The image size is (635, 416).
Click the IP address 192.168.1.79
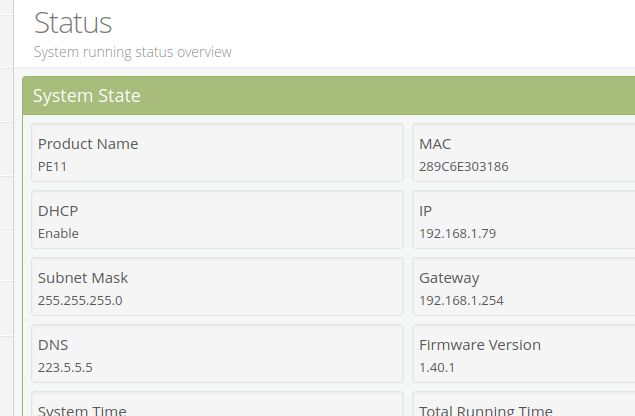click(x=458, y=234)
